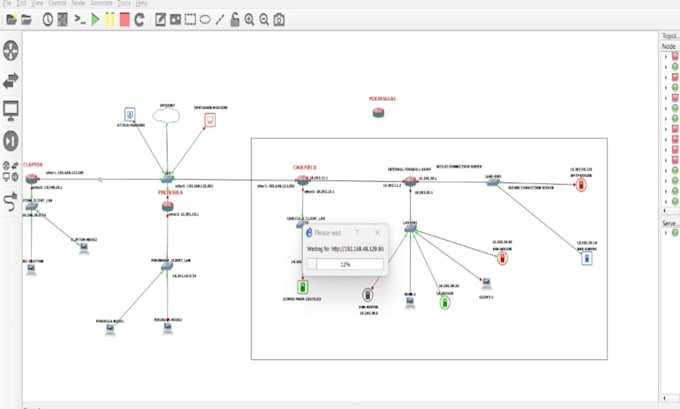Click the Servers Summary panel title
The image size is (680, 409).
670,223
